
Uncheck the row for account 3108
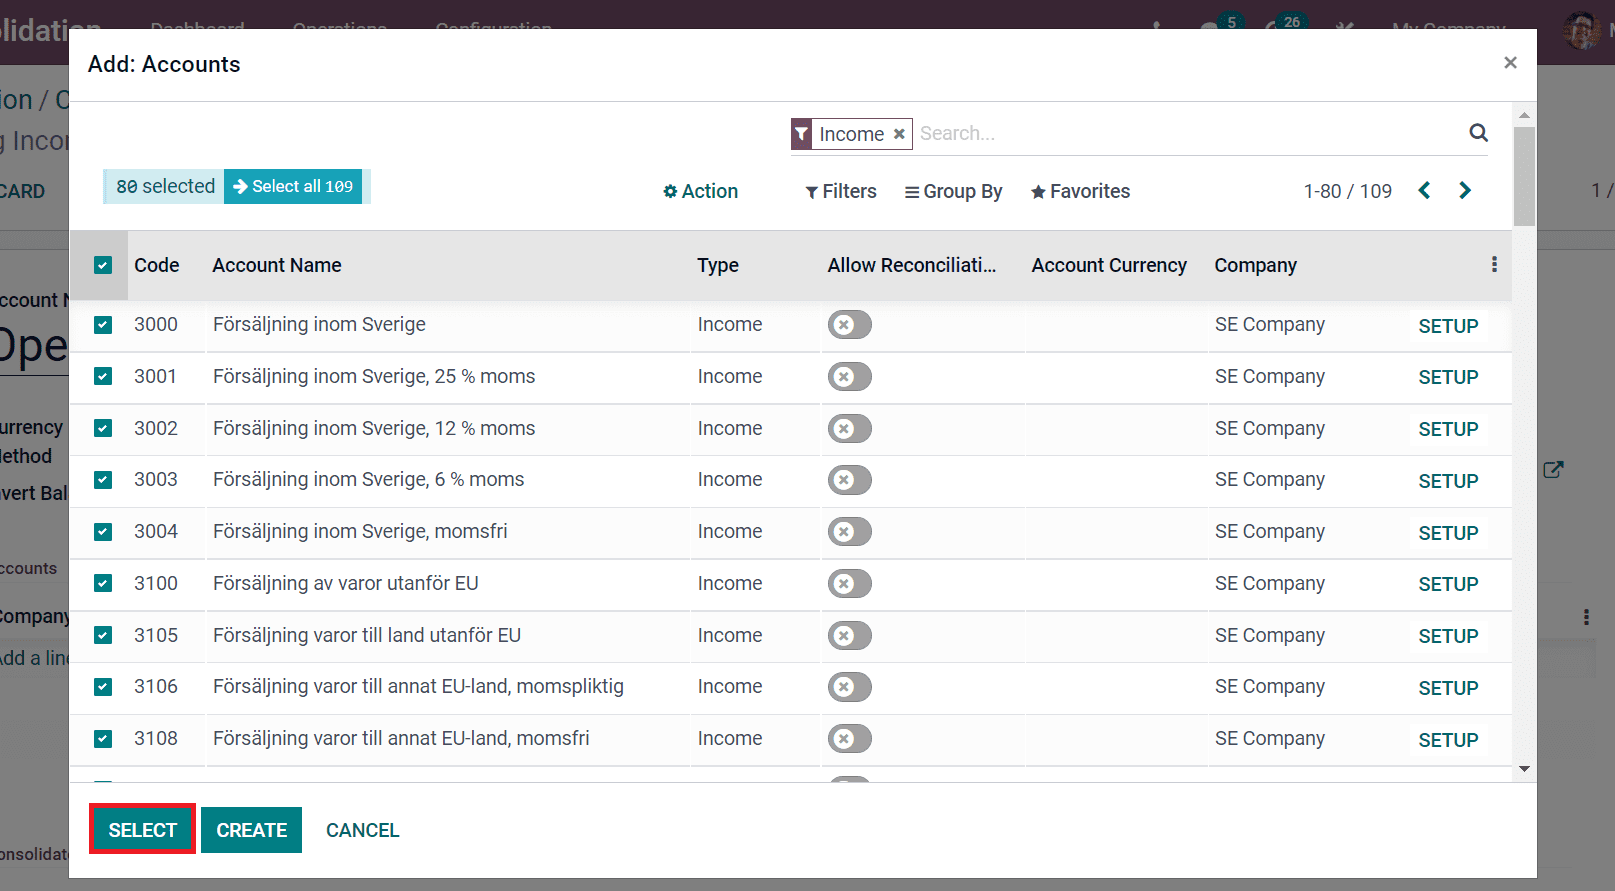pos(103,739)
